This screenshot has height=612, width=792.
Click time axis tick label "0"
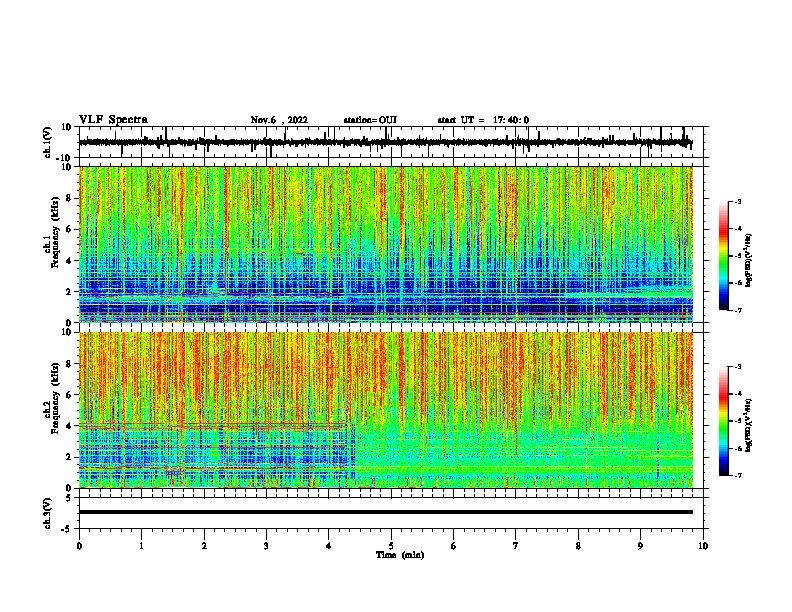(79, 546)
